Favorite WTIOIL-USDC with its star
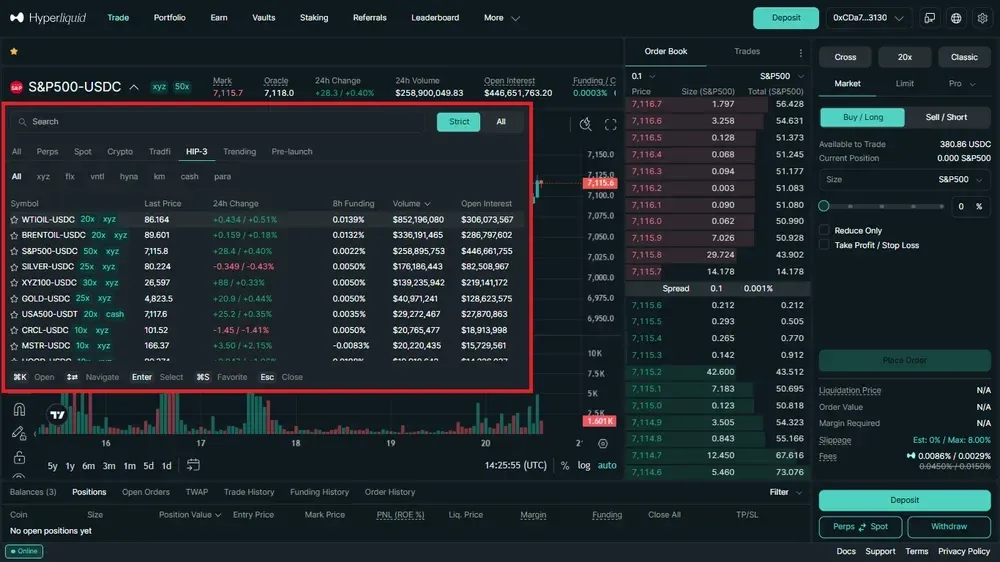The width and height of the screenshot is (1000, 562). coord(14,219)
